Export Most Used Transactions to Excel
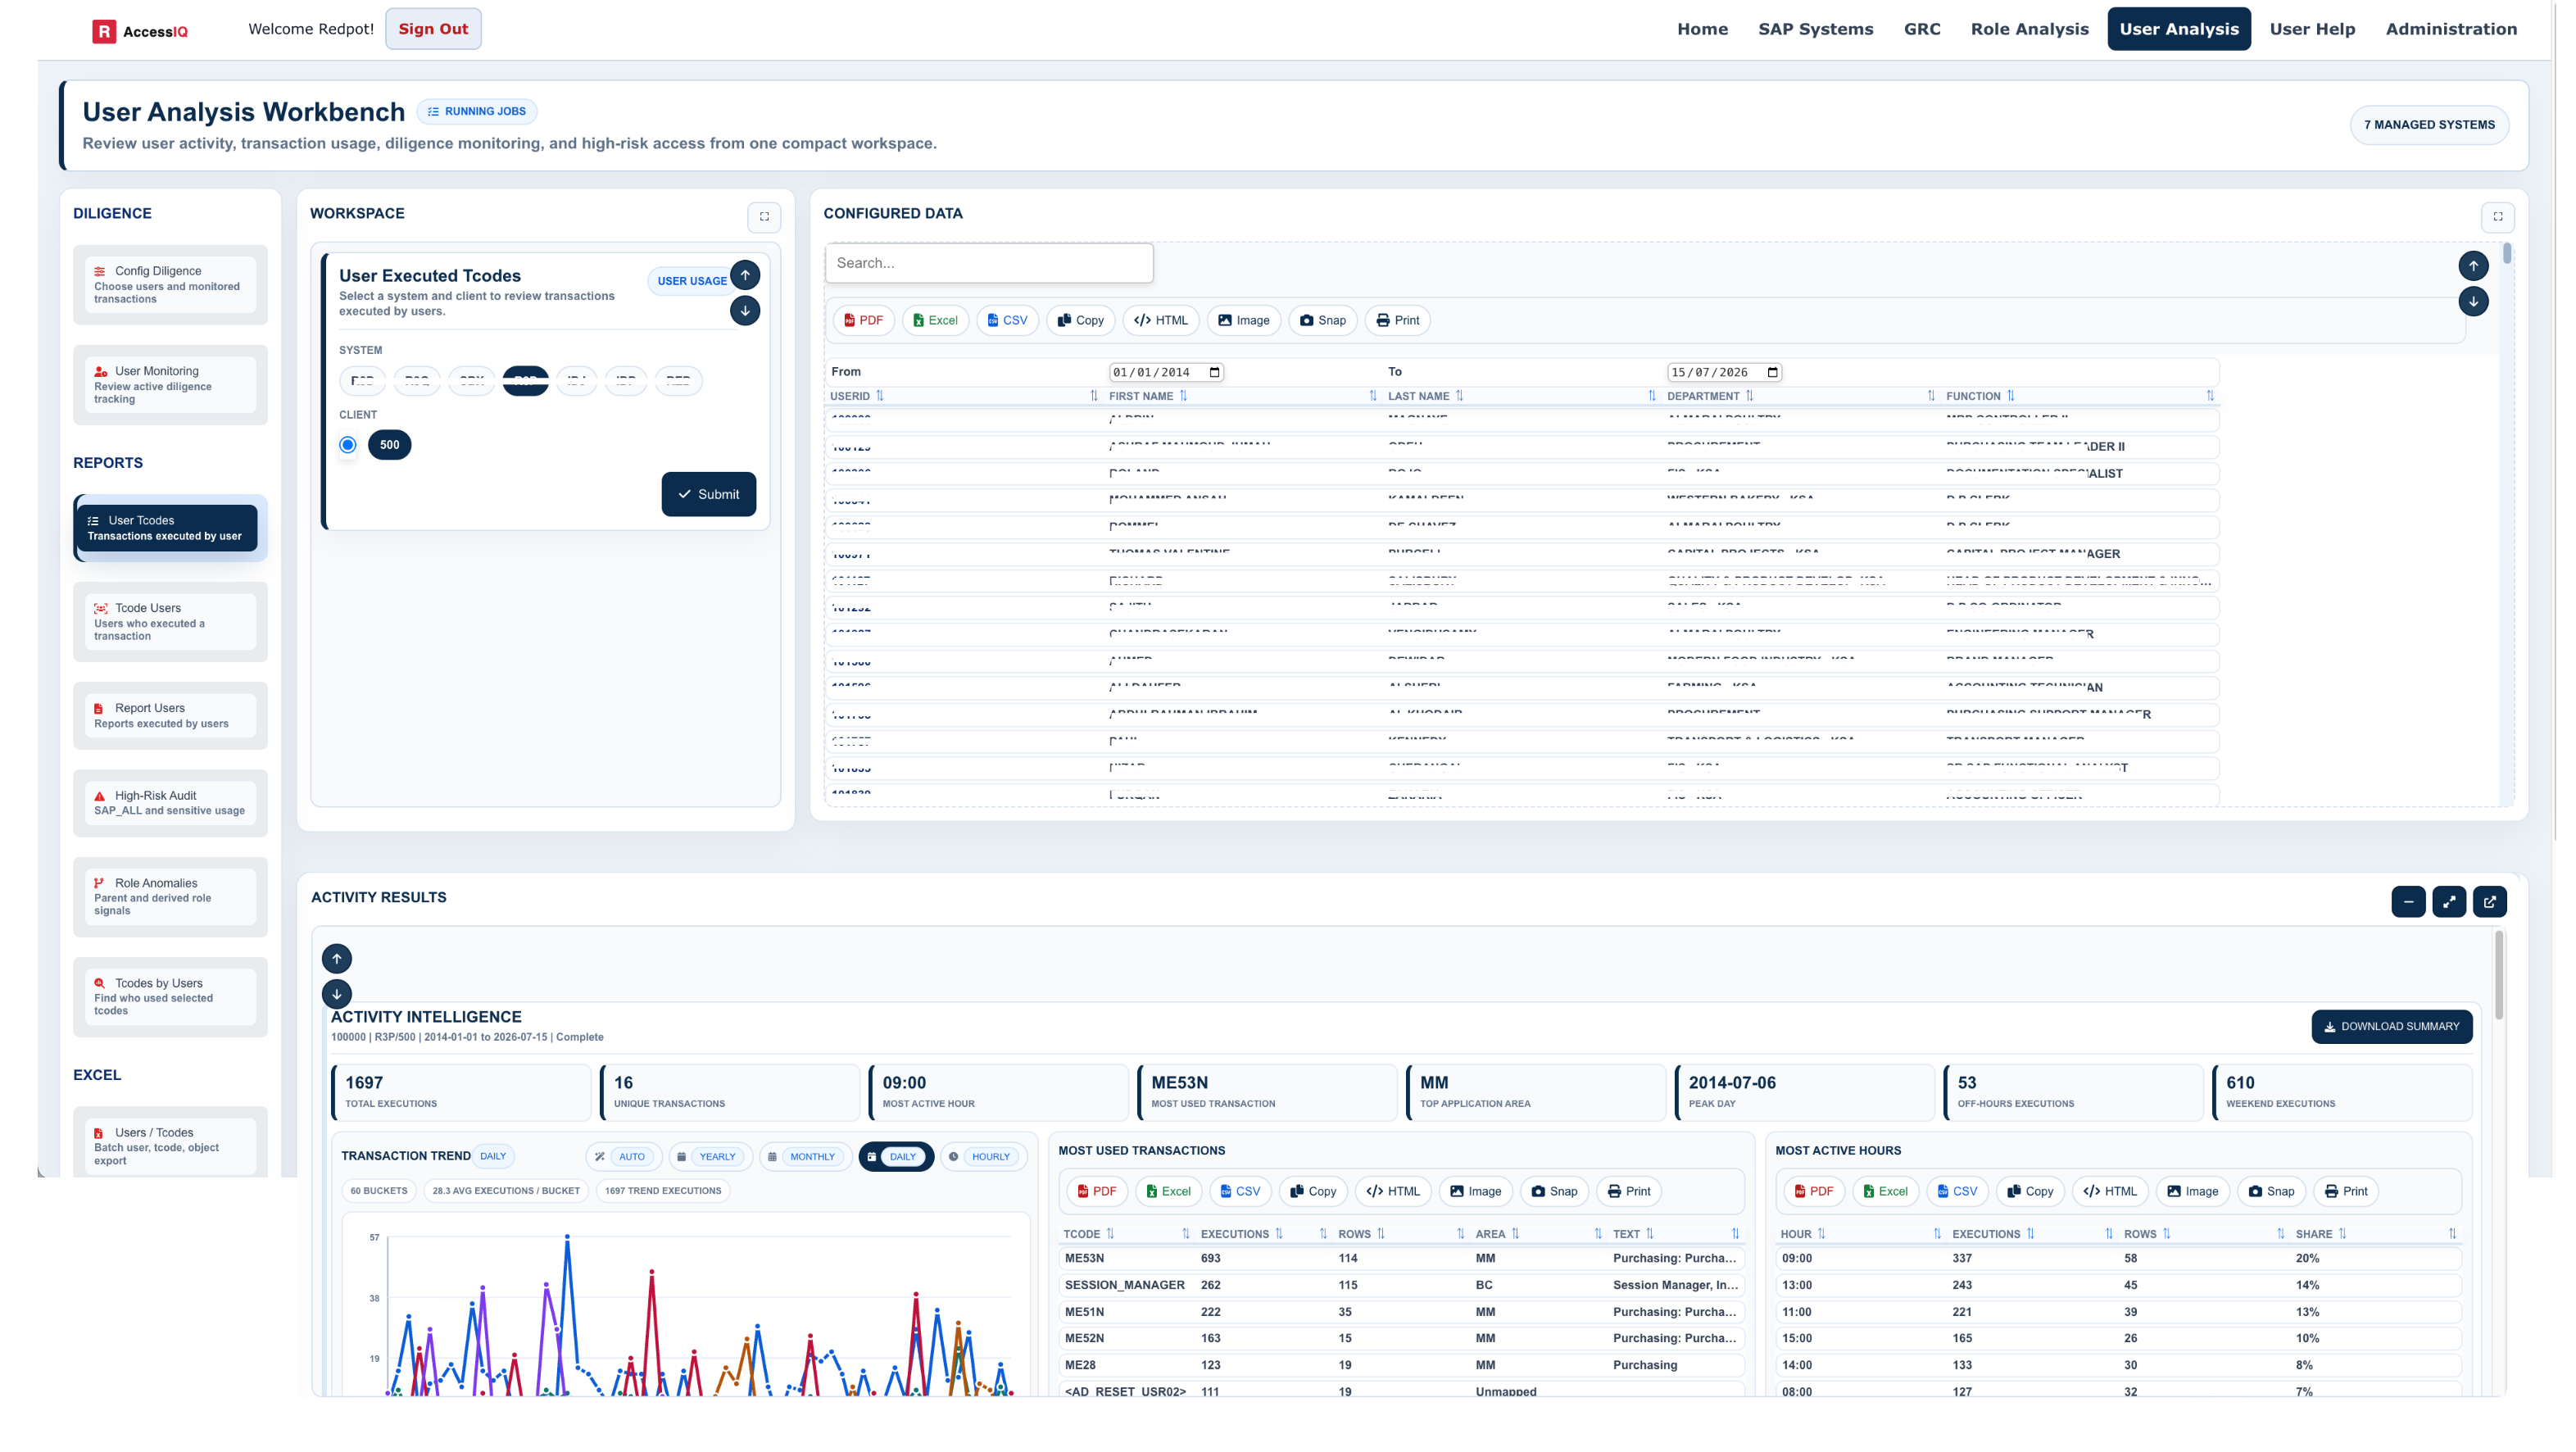This screenshot has width=2576, height=1452. pos(1168,1191)
